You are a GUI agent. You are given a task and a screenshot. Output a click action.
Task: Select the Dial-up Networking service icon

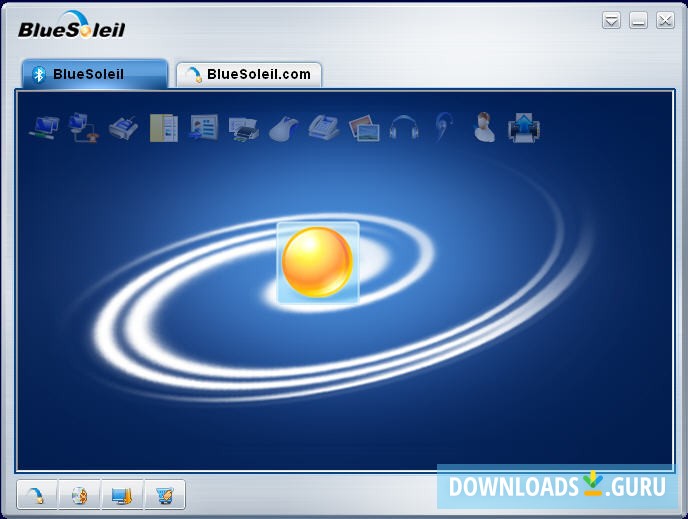[84, 128]
